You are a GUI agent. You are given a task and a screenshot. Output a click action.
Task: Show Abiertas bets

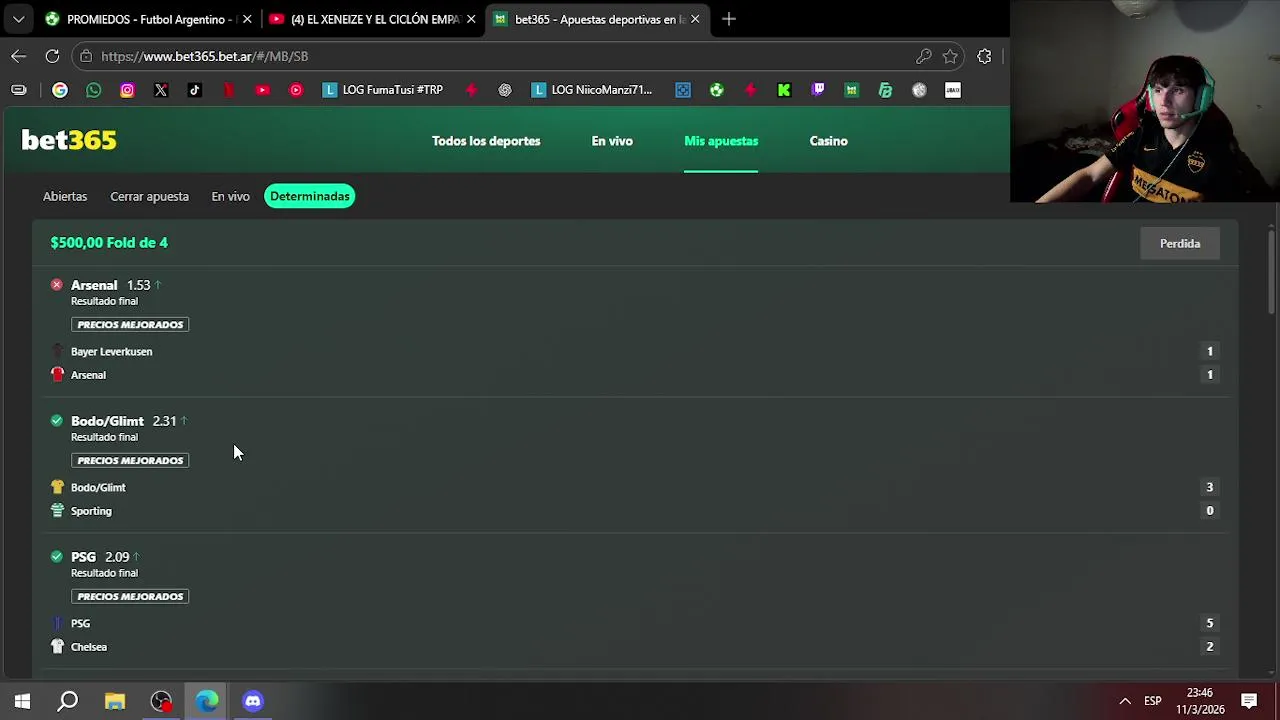coord(65,196)
